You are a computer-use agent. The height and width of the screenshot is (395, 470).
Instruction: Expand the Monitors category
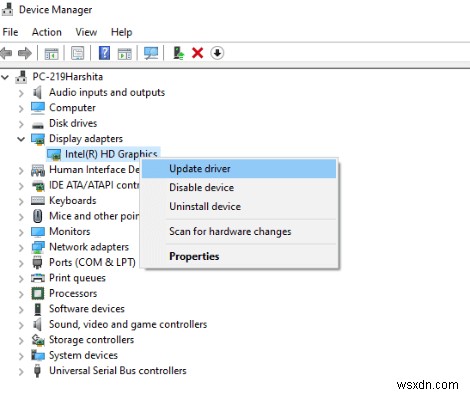(x=21, y=232)
